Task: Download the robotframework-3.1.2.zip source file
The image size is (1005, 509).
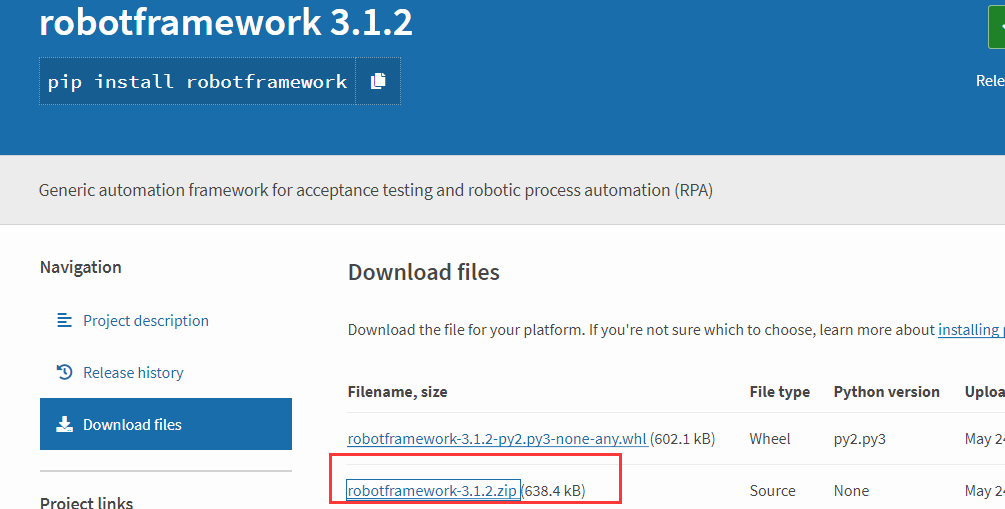Action: pyautogui.click(x=433, y=491)
